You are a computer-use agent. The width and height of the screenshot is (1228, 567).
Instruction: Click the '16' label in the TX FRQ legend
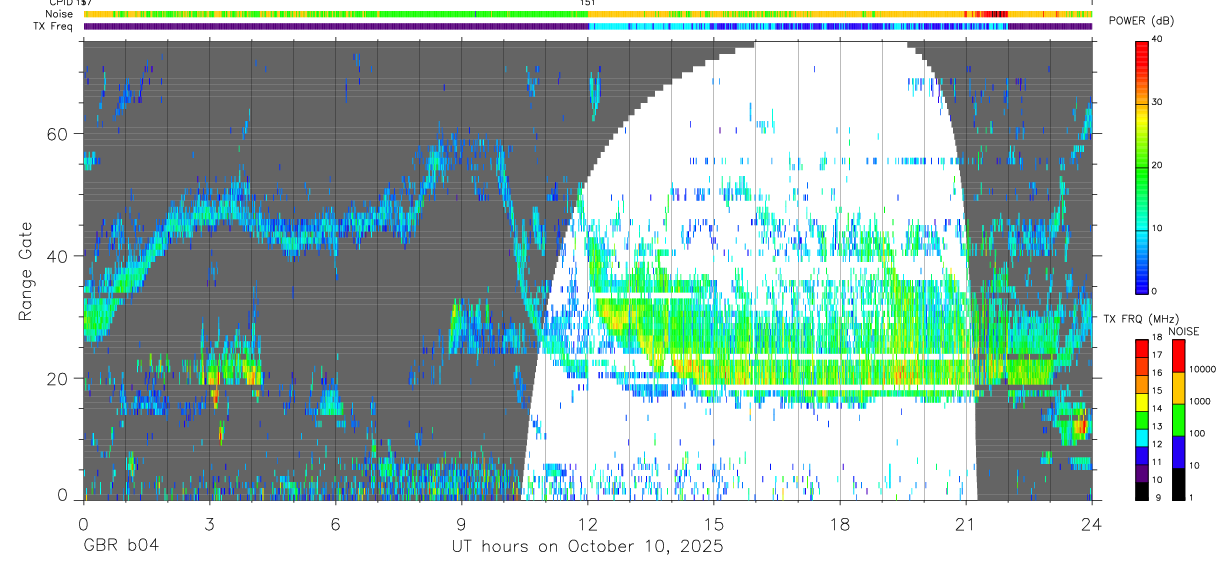coord(1158,373)
